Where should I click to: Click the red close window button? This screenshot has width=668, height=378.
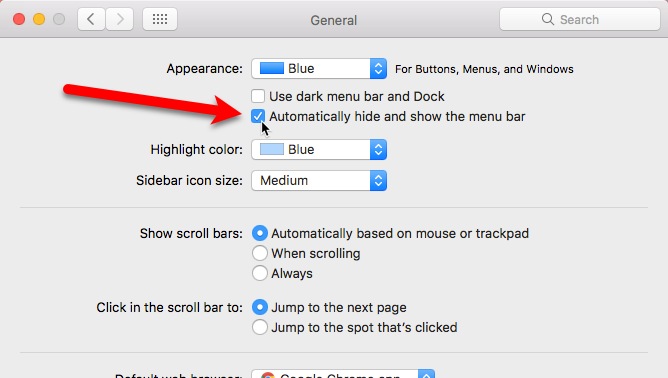(x=19, y=19)
